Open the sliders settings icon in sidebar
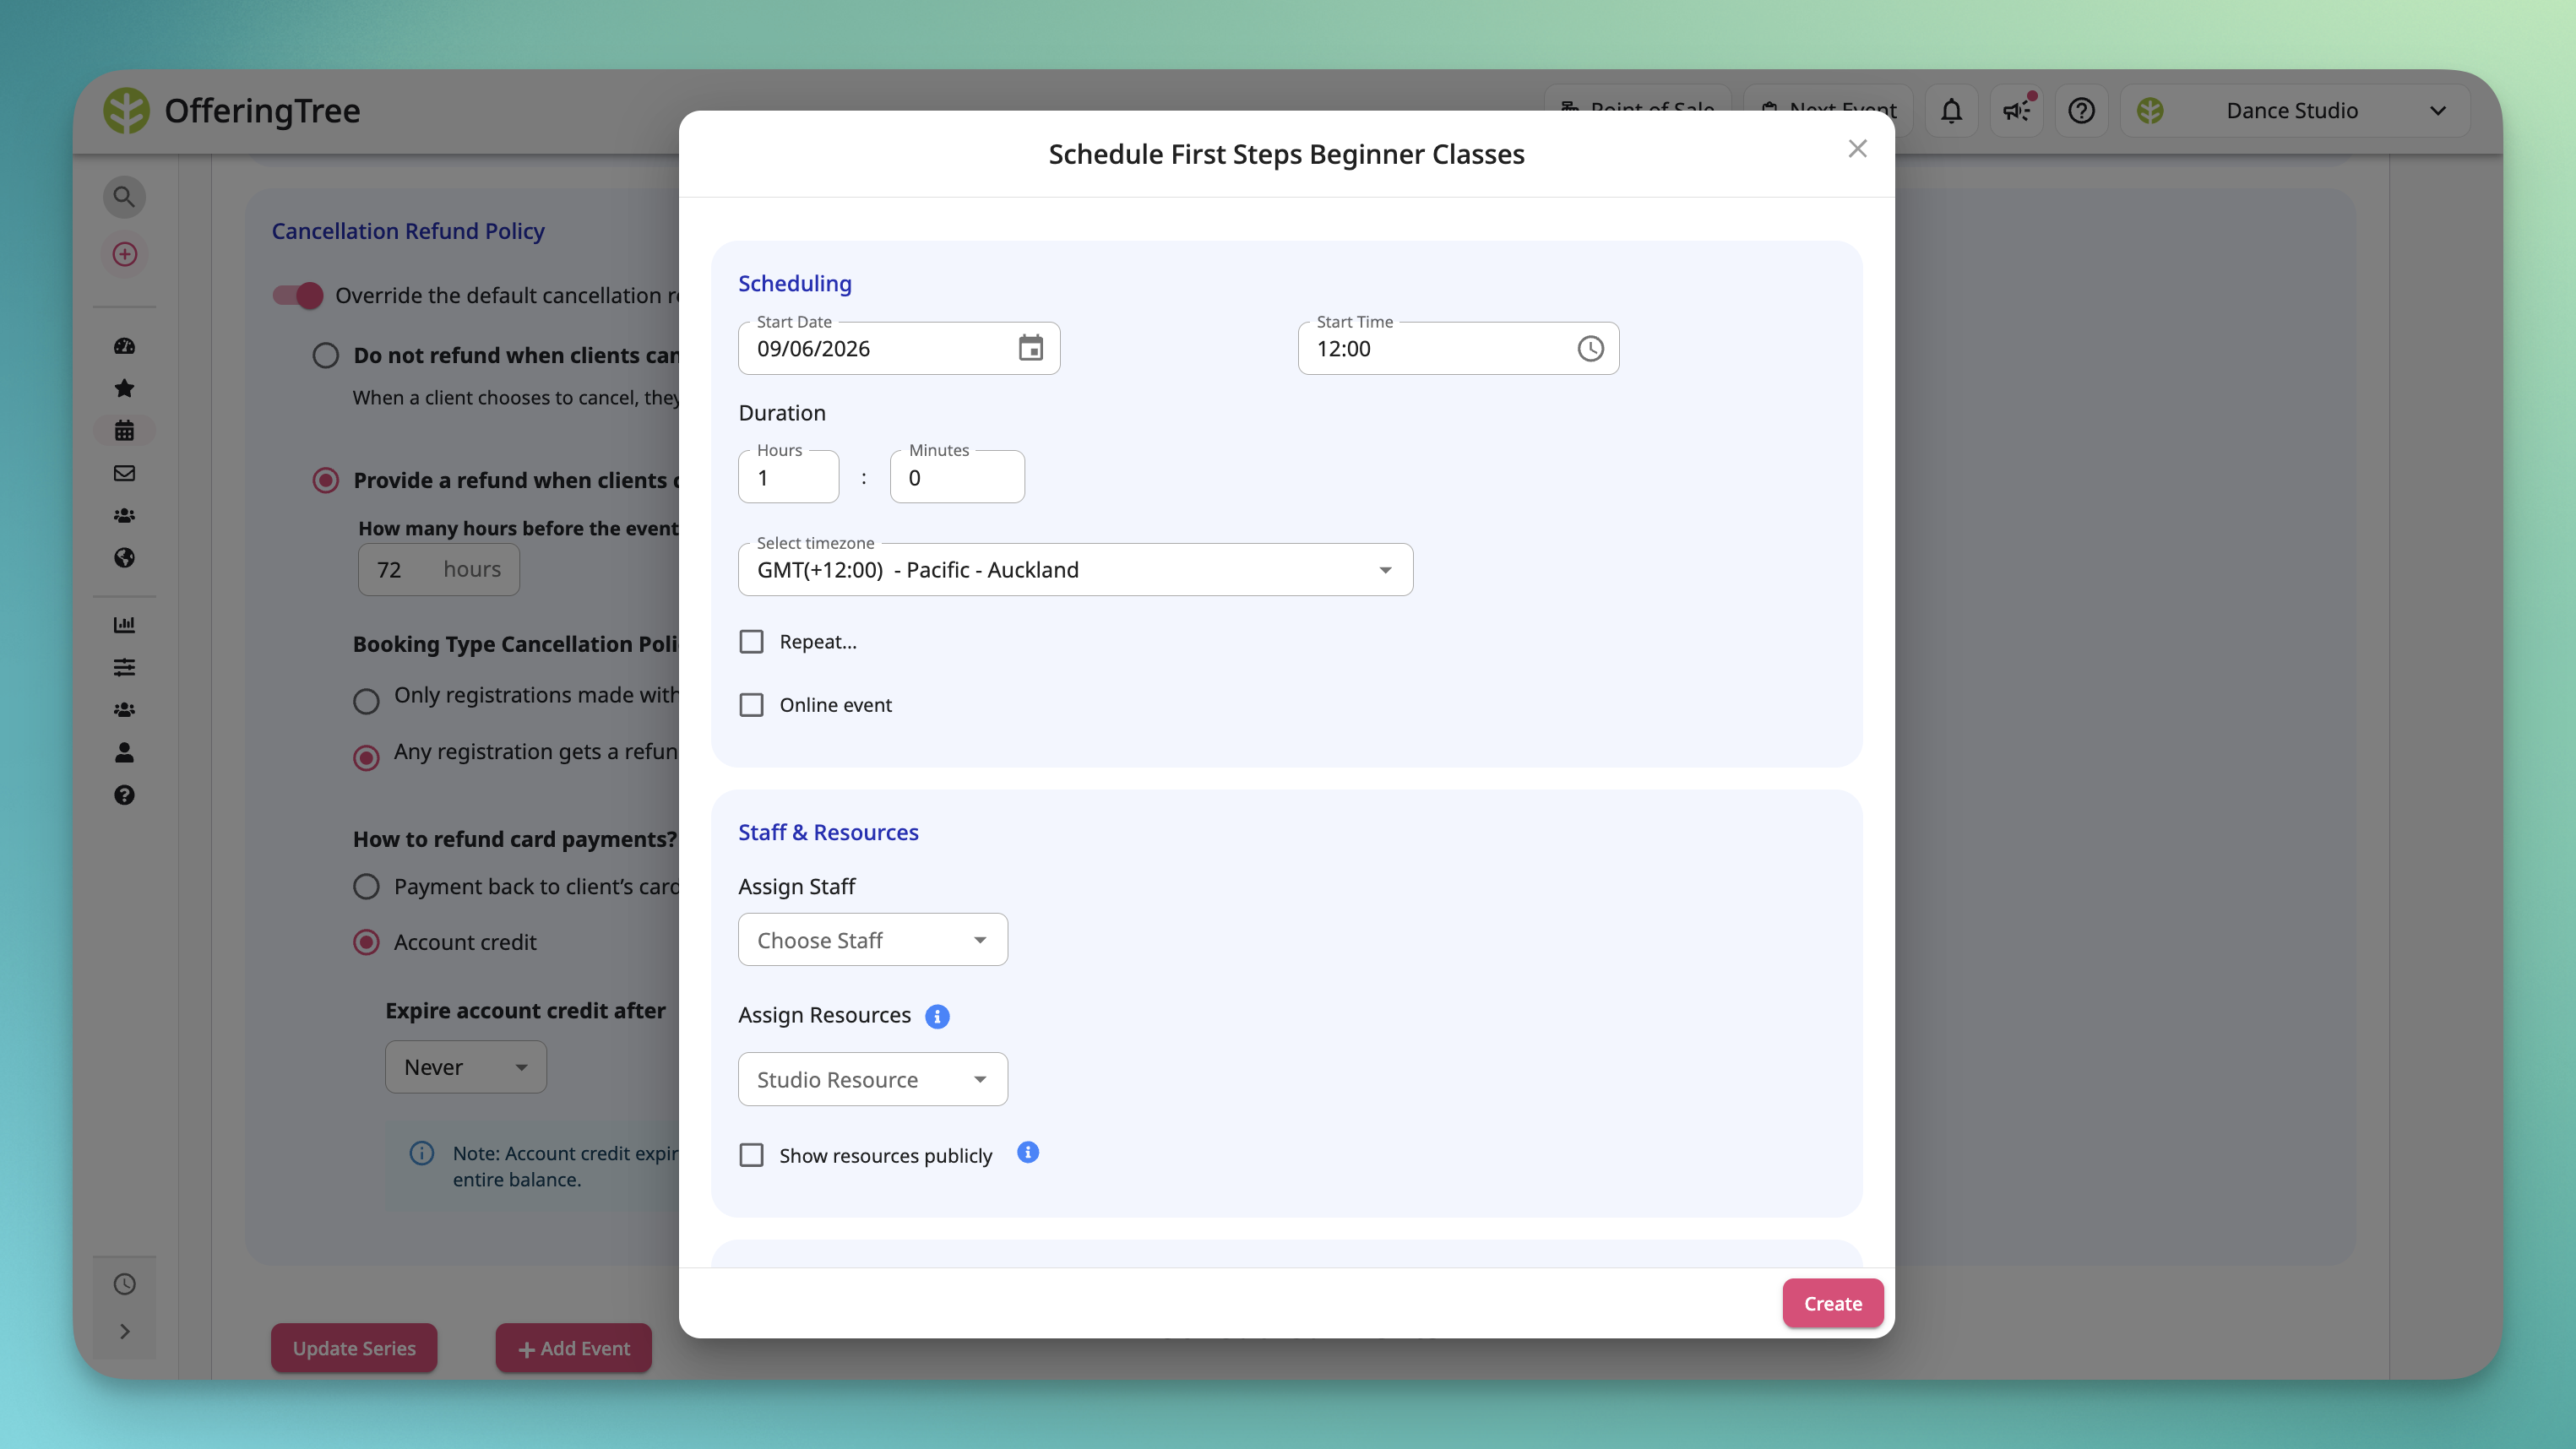Image resolution: width=2576 pixels, height=1449 pixels. (x=124, y=667)
